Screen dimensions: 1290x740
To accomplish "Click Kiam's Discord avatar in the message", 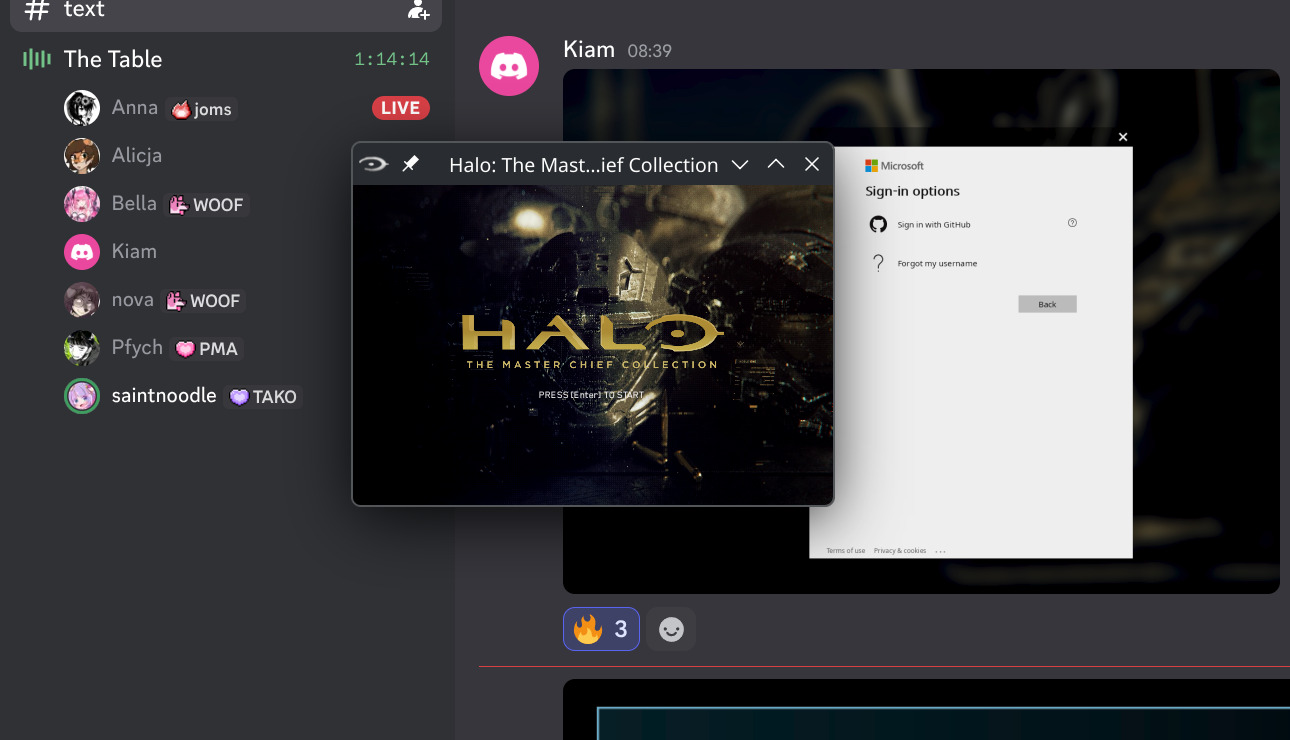I will tap(509, 66).
